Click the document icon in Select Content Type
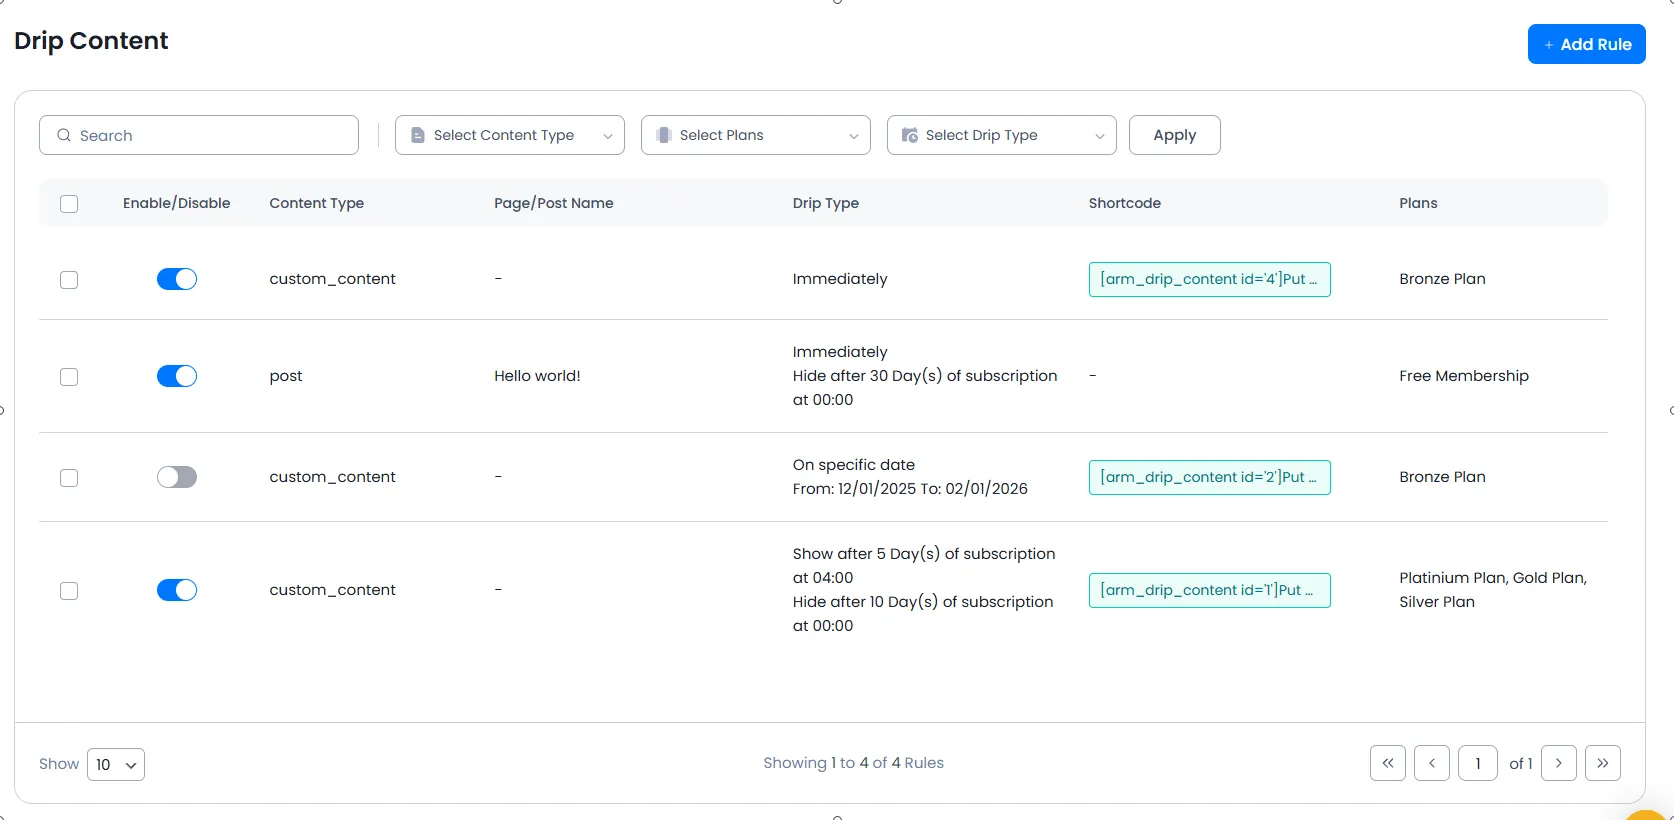 coord(418,135)
